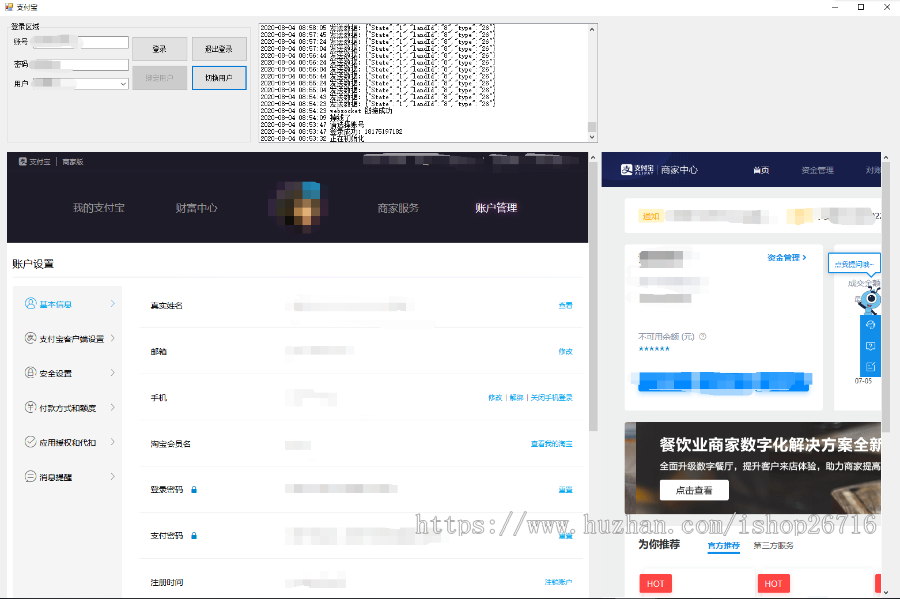Click the blue ant mascot assistant
This screenshot has width=900, height=599.
tap(869, 300)
